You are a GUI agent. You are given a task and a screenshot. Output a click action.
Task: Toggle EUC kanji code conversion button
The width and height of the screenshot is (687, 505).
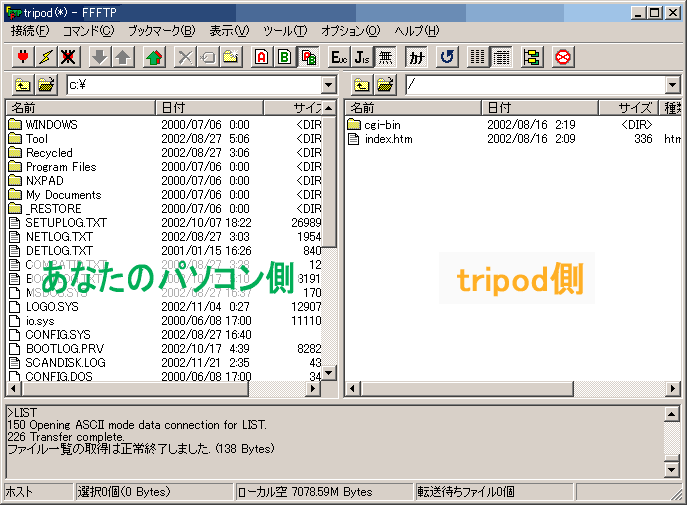coord(338,57)
